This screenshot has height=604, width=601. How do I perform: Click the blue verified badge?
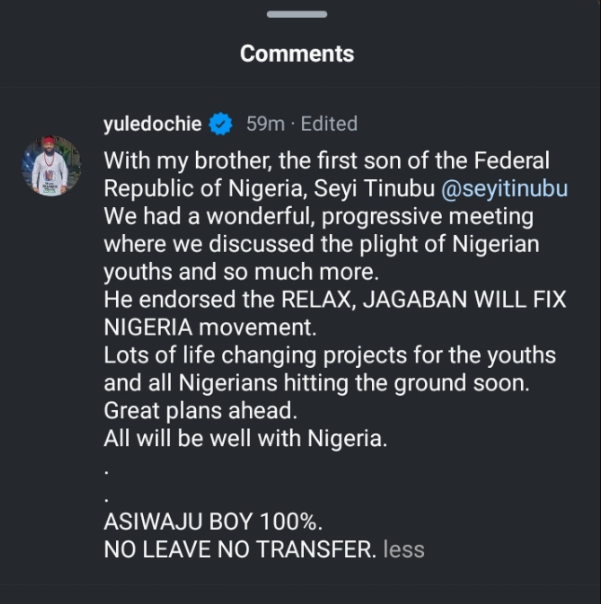tap(221, 125)
